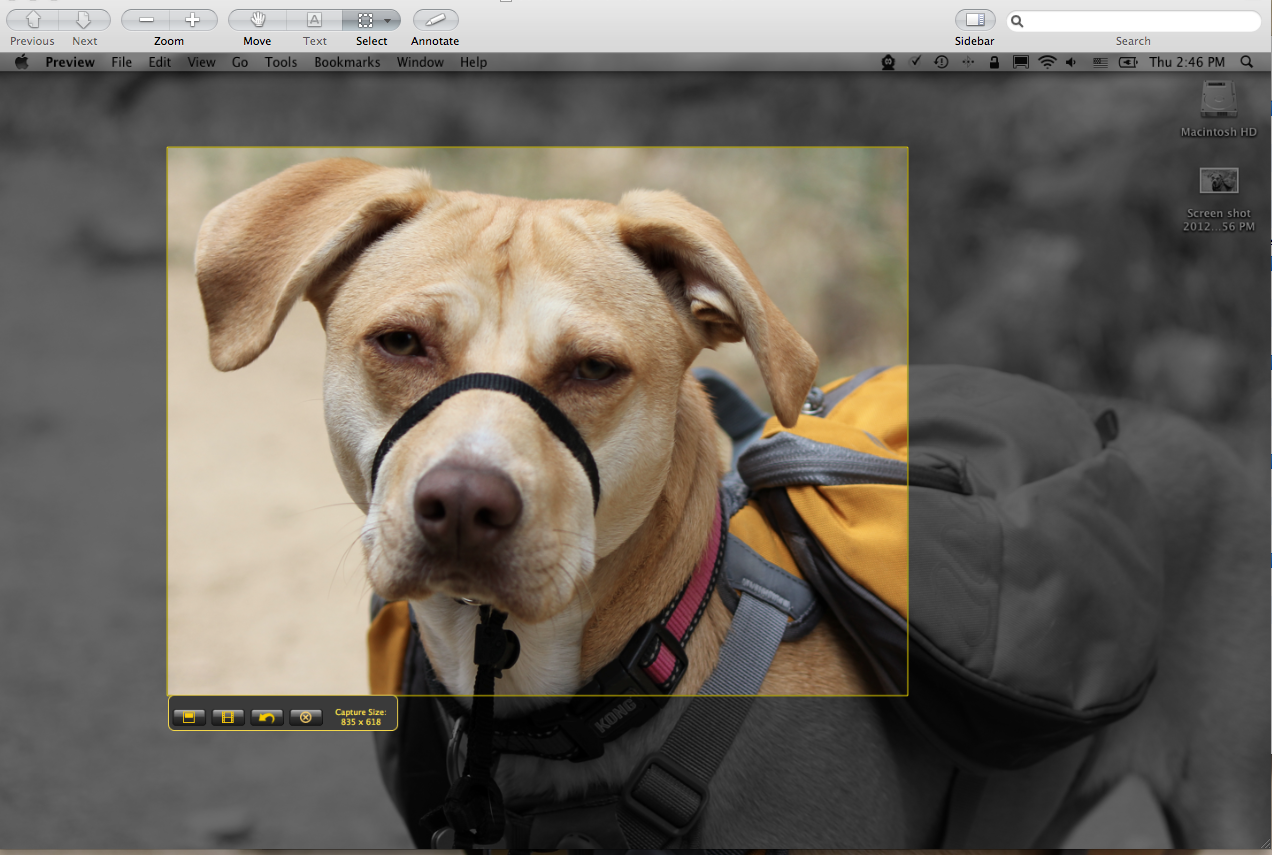Click the volume speaker menu bar icon
The image size is (1272, 855).
coord(1071,62)
